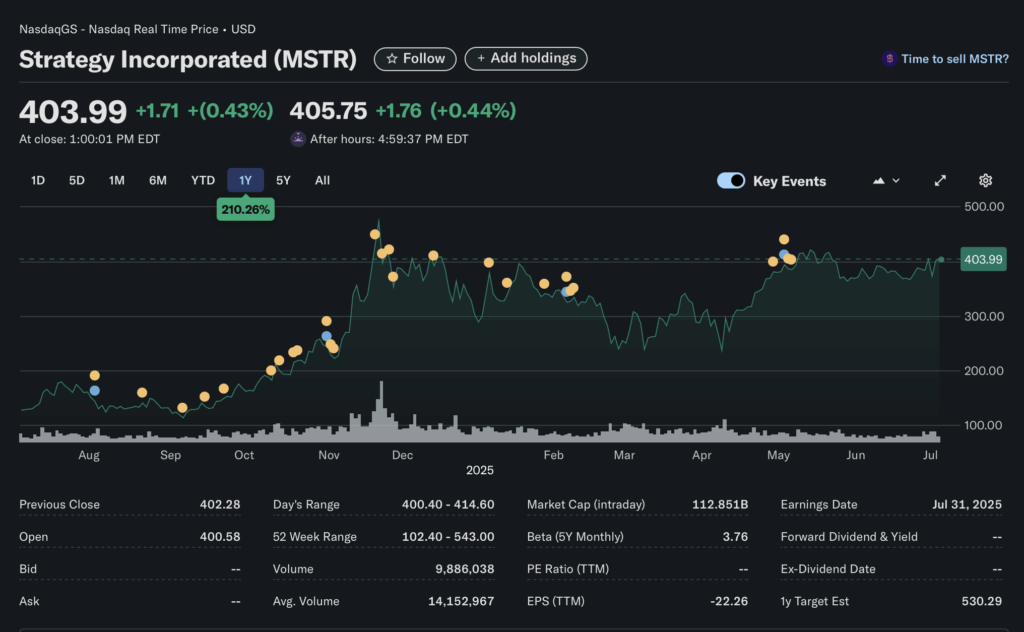
Task: Show the 5Y chart range
Action: pyautogui.click(x=283, y=181)
